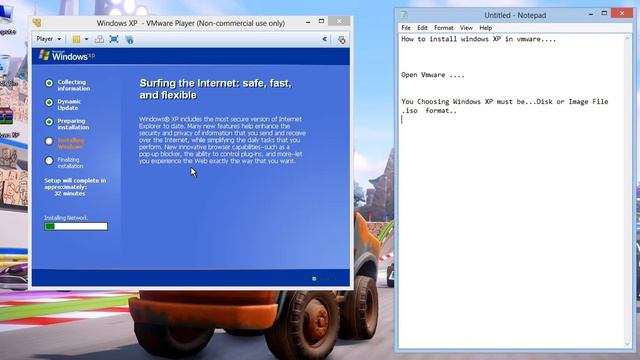The height and width of the screenshot is (360, 640).
Task: Close the Untitled Notepad window
Action: 622,13
